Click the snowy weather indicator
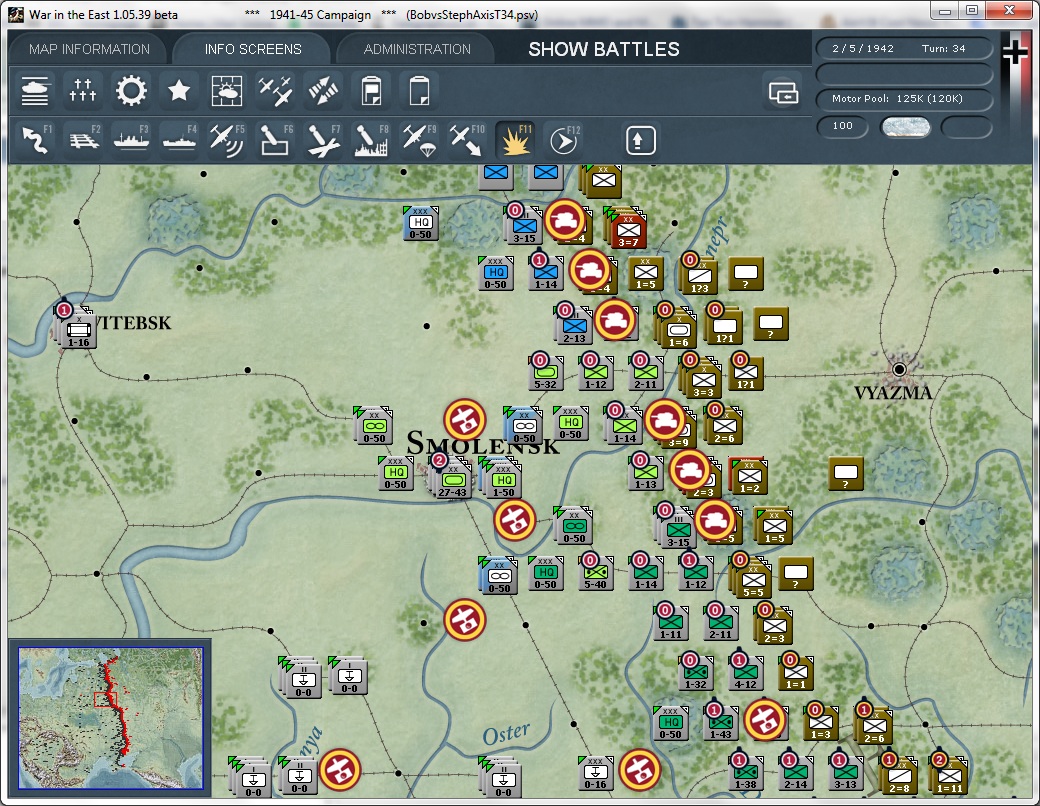 tap(905, 127)
